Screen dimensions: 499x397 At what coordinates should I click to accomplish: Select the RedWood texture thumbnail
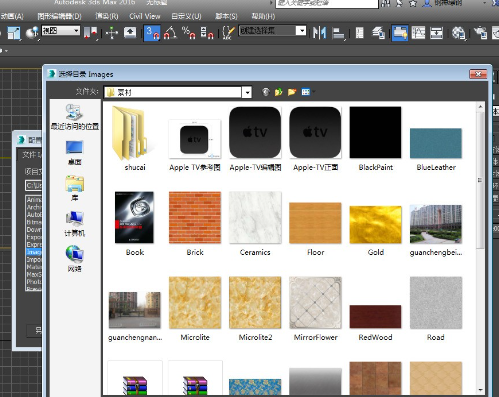pos(375,322)
